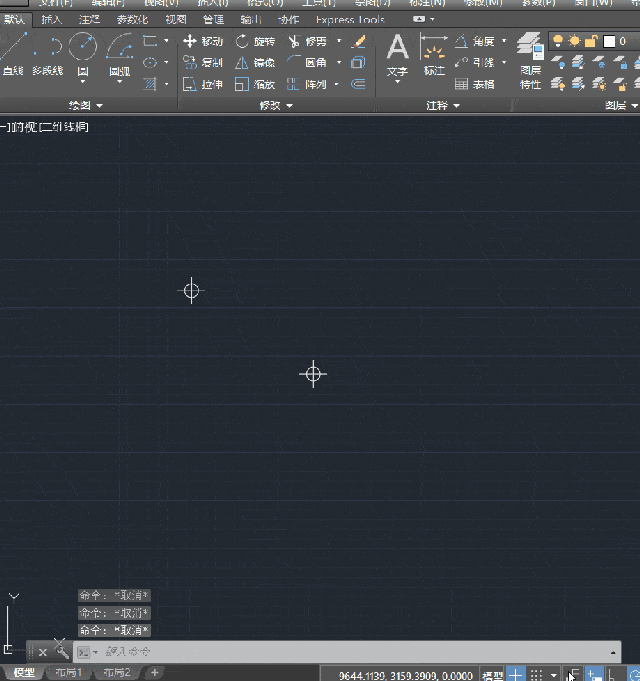The width and height of the screenshot is (640, 681).
Task: Open command line customize wrench
Action: click(62, 651)
